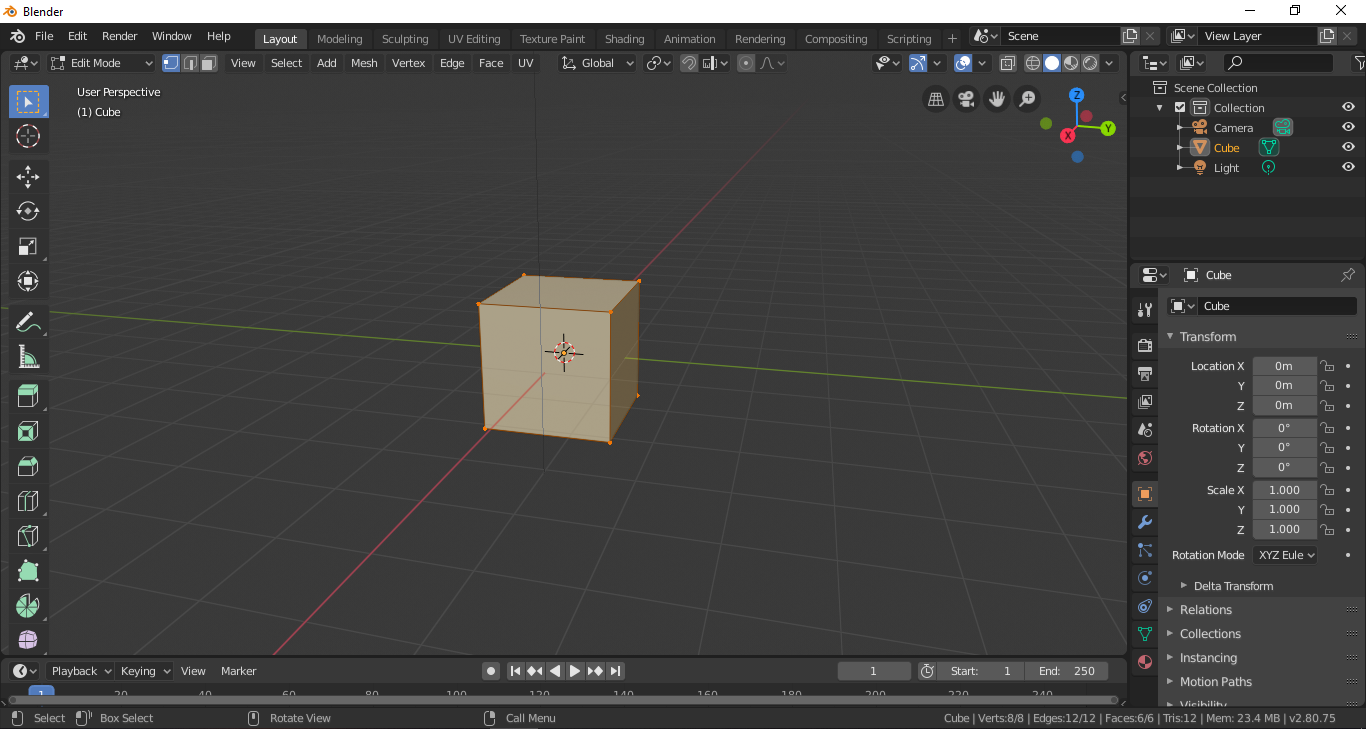1366x729 pixels.
Task: Toggle the Cube's visibility in the outliner
Action: tap(1347, 147)
